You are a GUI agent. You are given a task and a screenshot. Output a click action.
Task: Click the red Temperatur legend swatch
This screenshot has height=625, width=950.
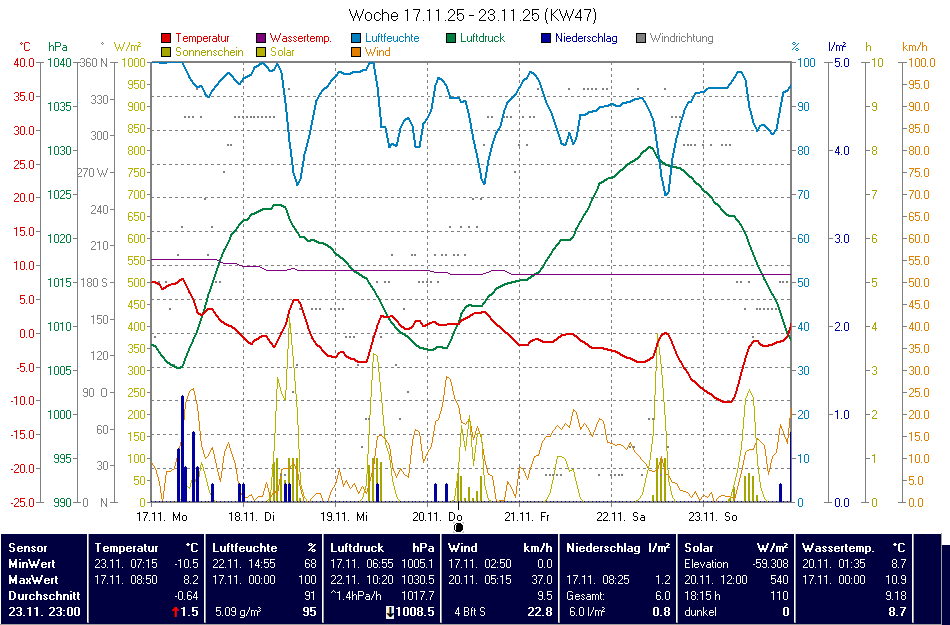click(166, 38)
